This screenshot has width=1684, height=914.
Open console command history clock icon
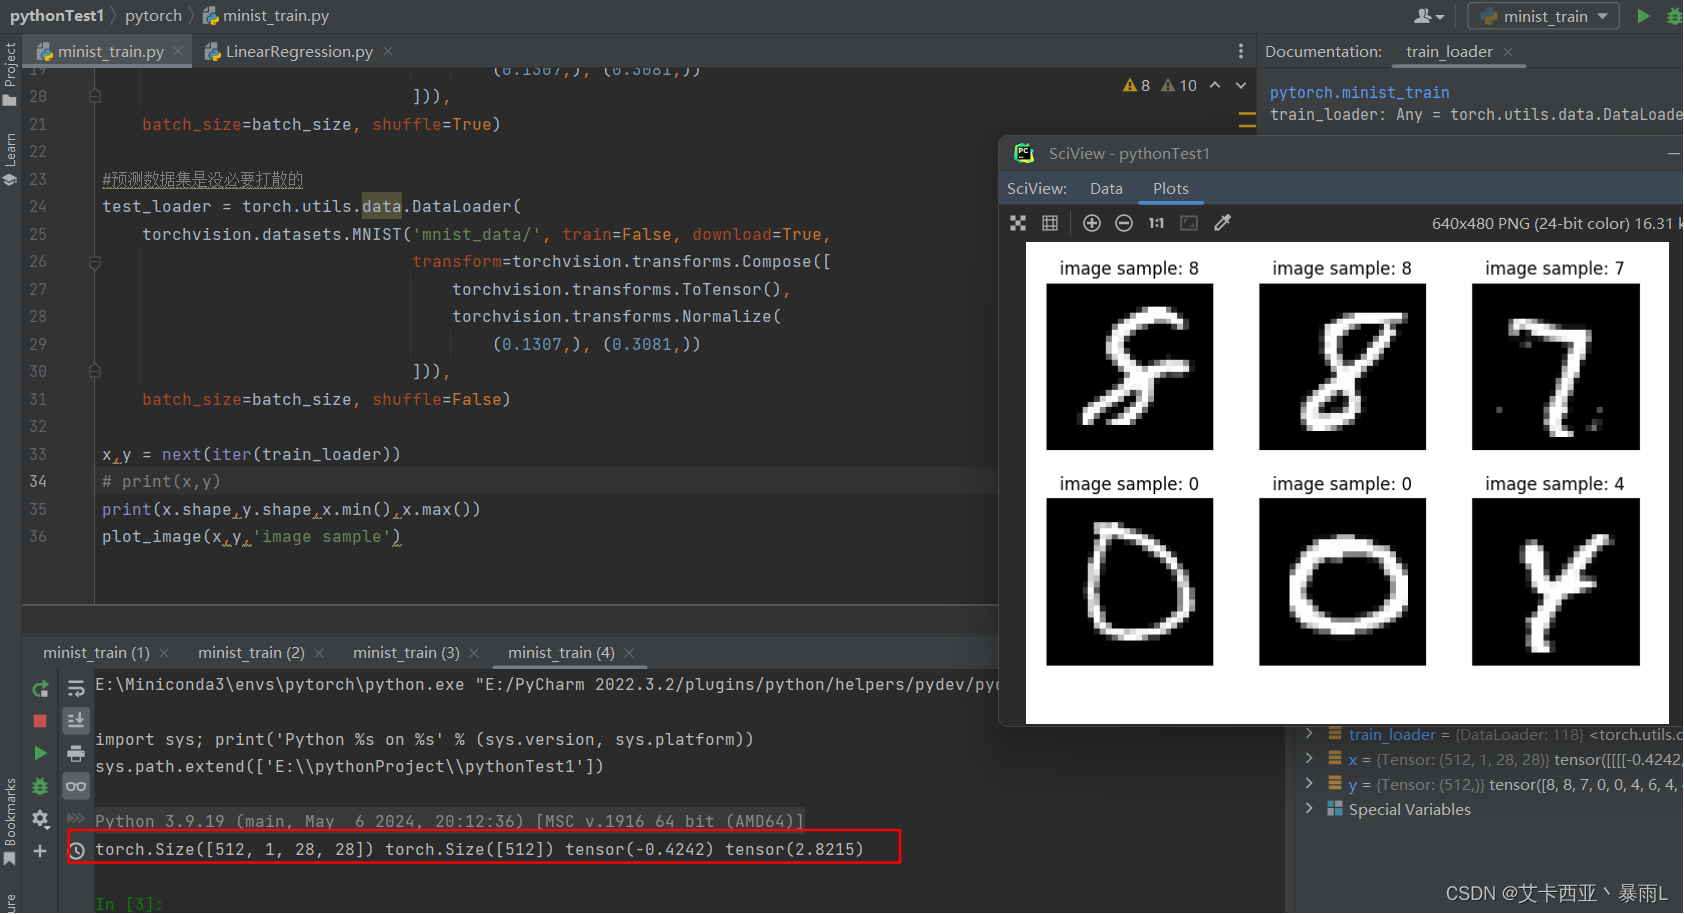click(x=77, y=851)
